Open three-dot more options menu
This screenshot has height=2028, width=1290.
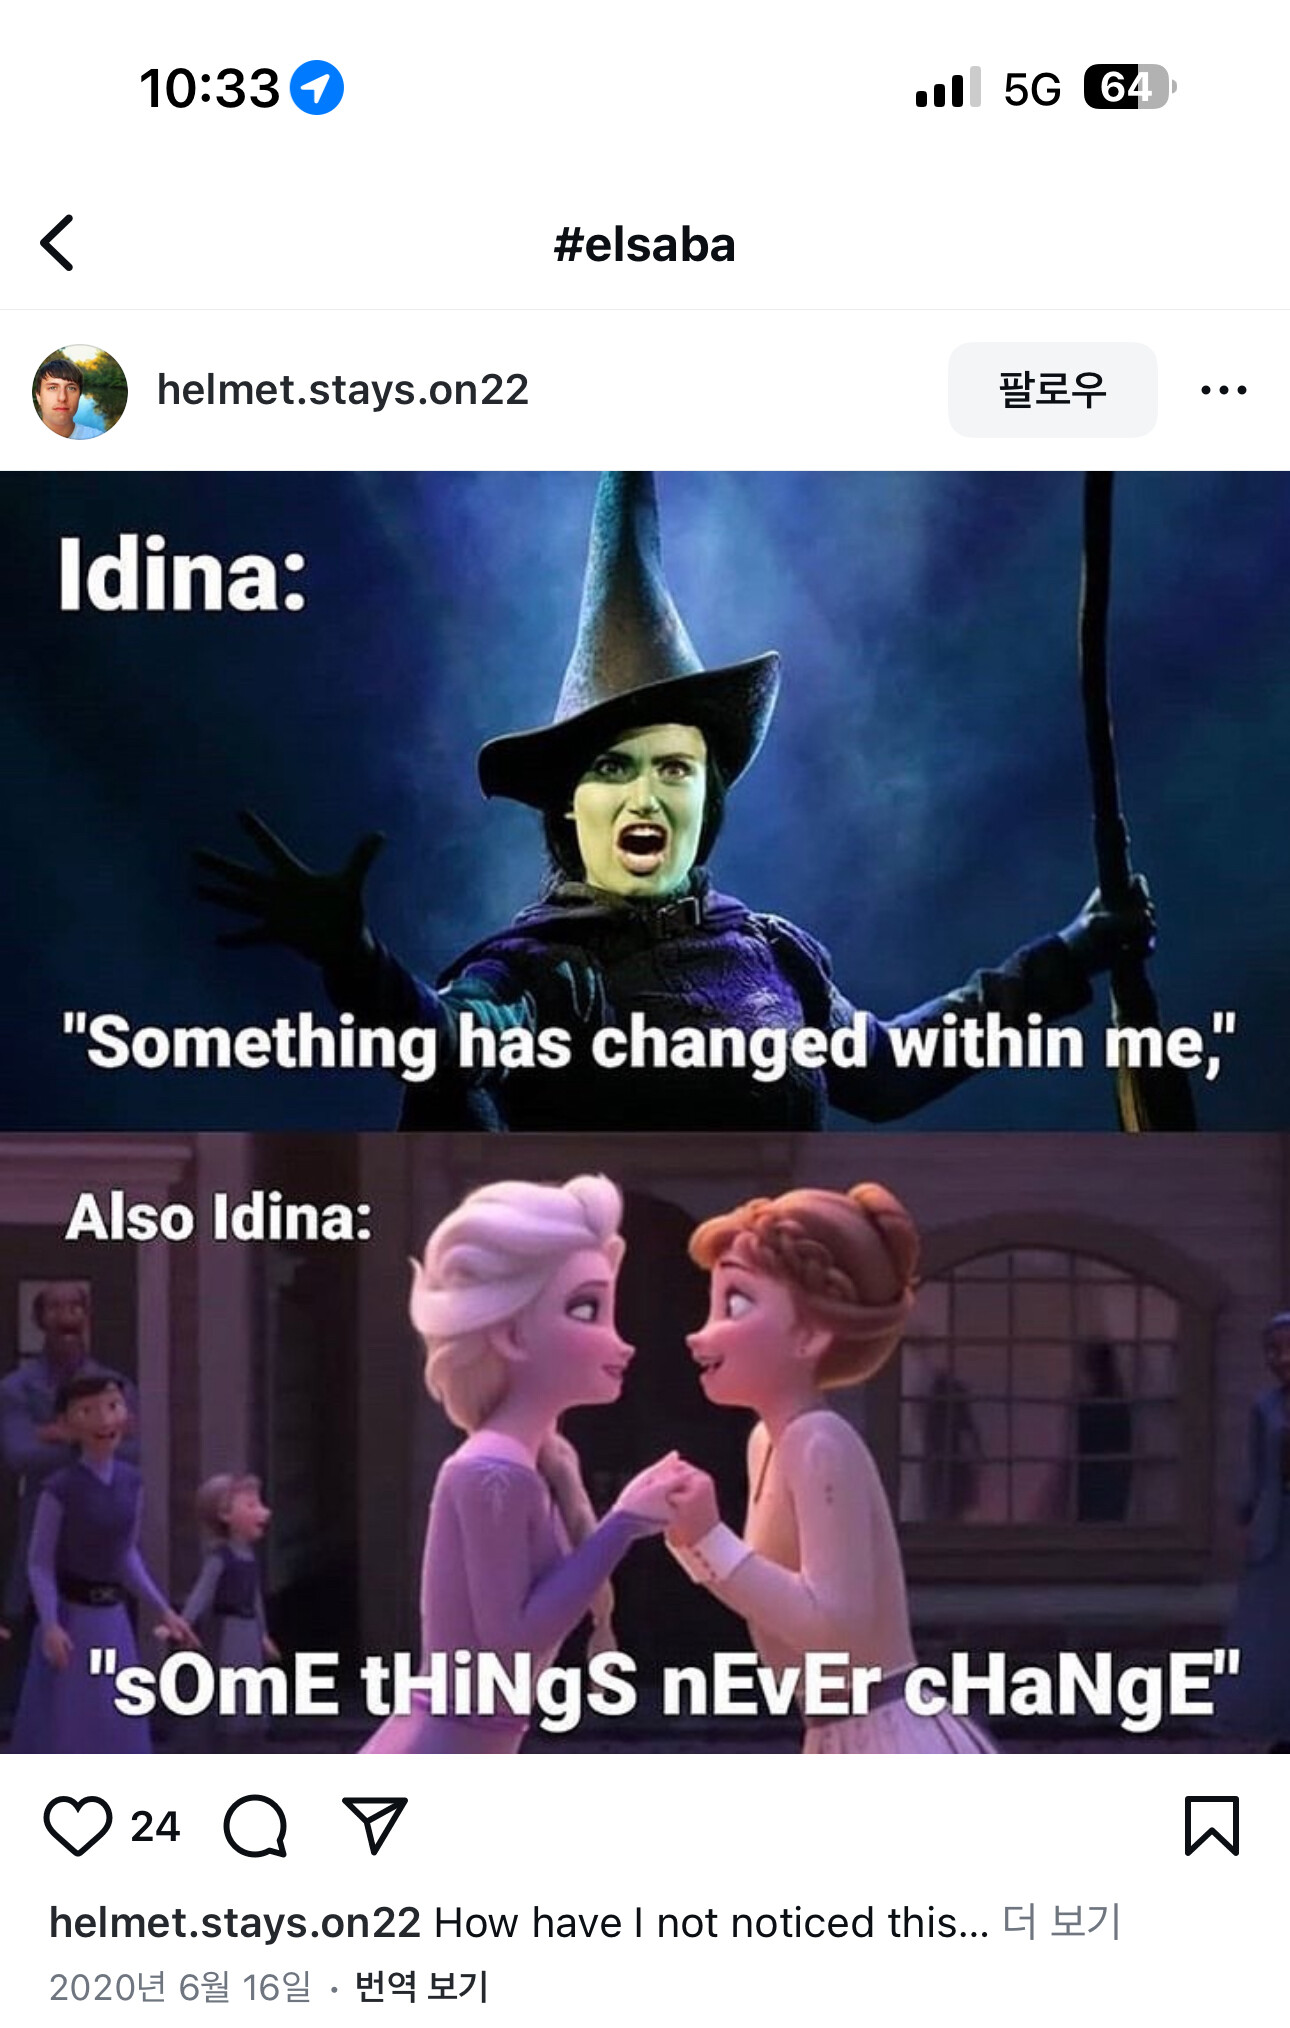click(x=1224, y=390)
